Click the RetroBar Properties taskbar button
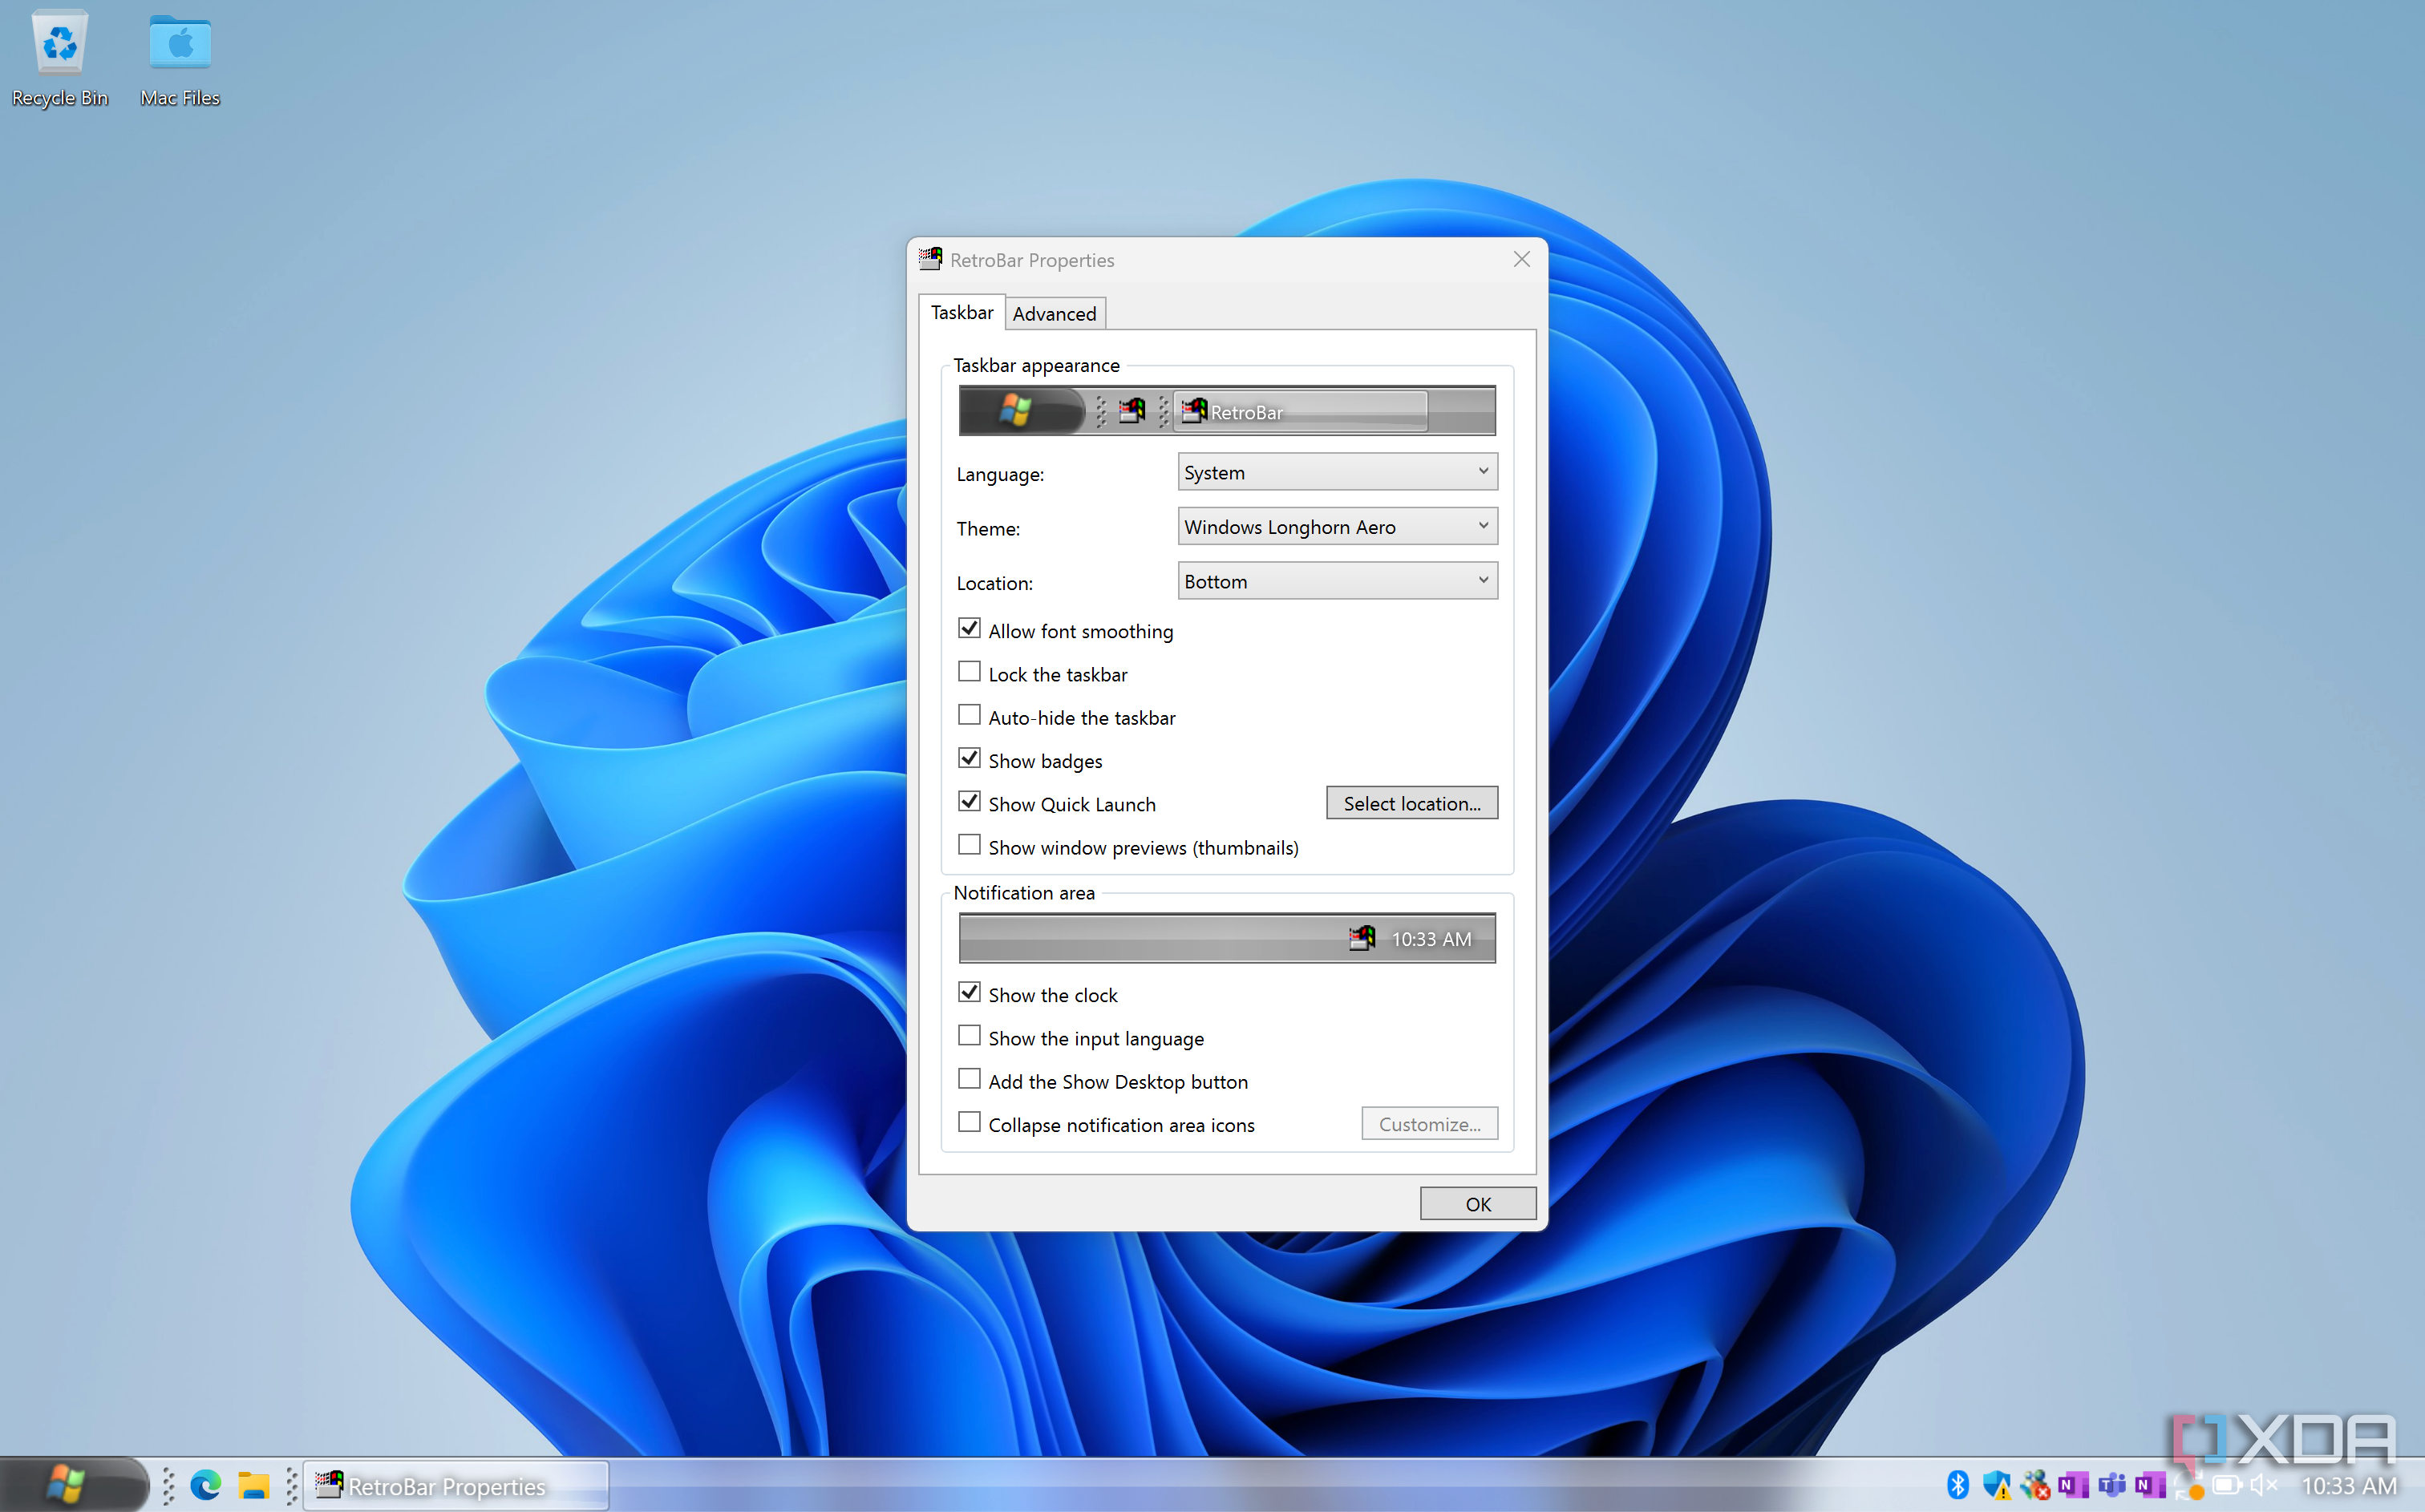Image resolution: width=2425 pixels, height=1512 pixels. point(456,1485)
